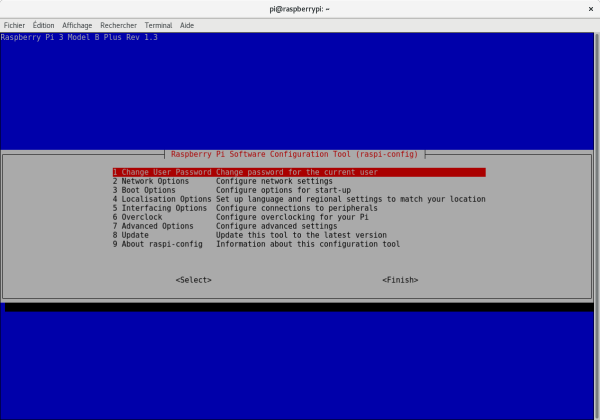This screenshot has height=420, width=600.
Task: Open the Rechercher menu
Action: 118,25
